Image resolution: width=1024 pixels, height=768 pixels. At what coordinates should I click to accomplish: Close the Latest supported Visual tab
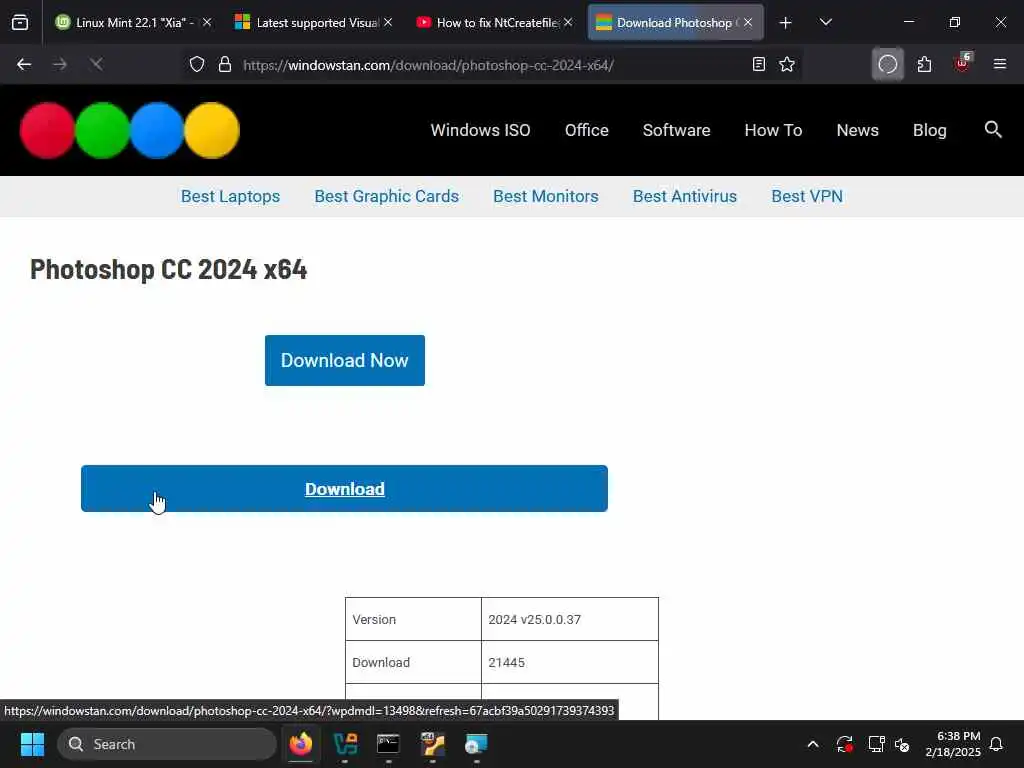[x=388, y=23]
